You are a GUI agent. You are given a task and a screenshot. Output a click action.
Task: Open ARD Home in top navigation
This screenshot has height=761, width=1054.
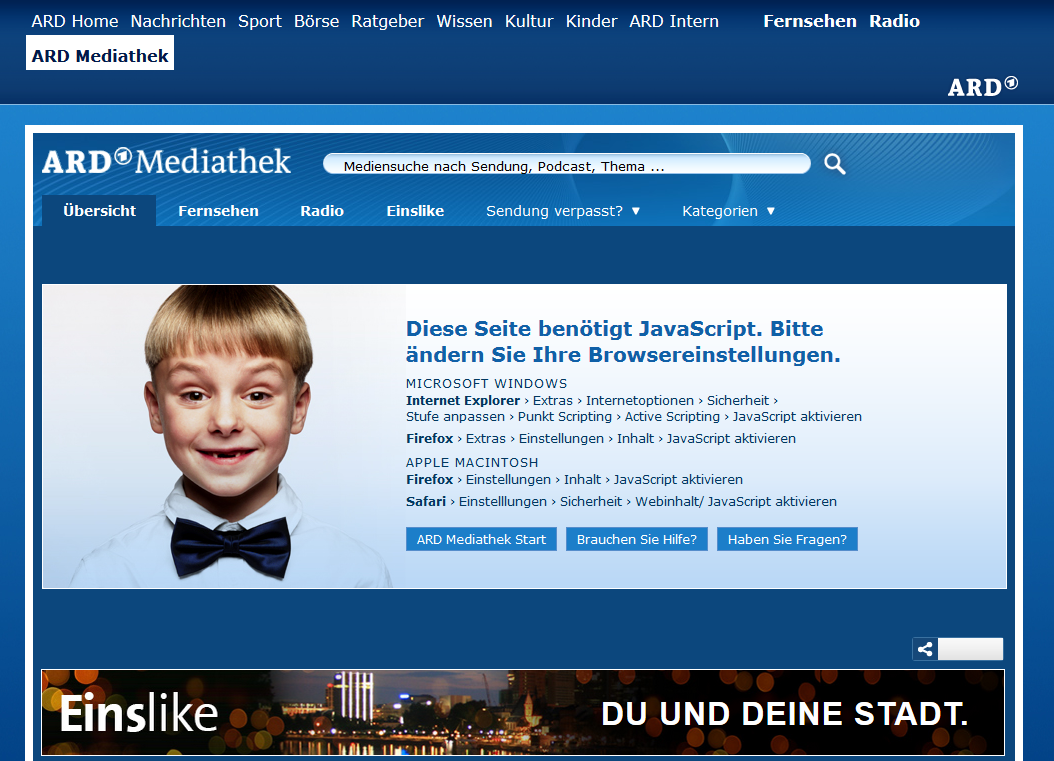point(75,22)
